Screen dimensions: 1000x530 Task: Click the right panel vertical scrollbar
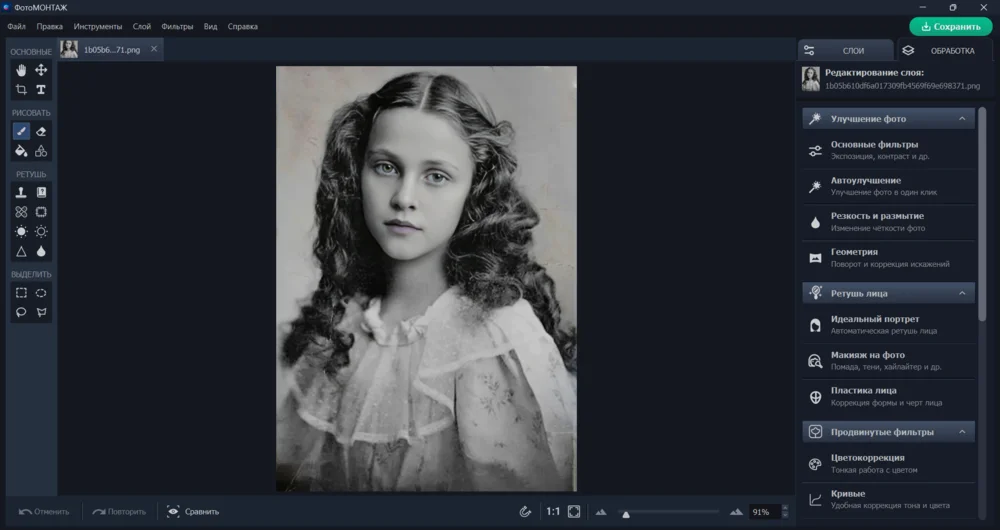[x=983, y=214]
